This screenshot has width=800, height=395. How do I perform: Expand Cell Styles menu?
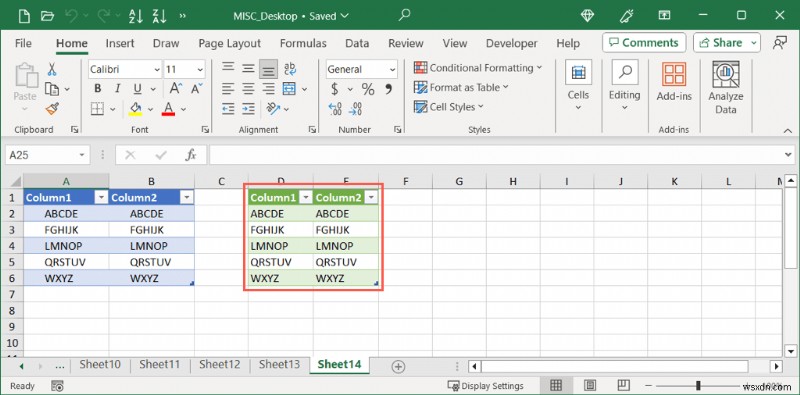tap(449, 107)
